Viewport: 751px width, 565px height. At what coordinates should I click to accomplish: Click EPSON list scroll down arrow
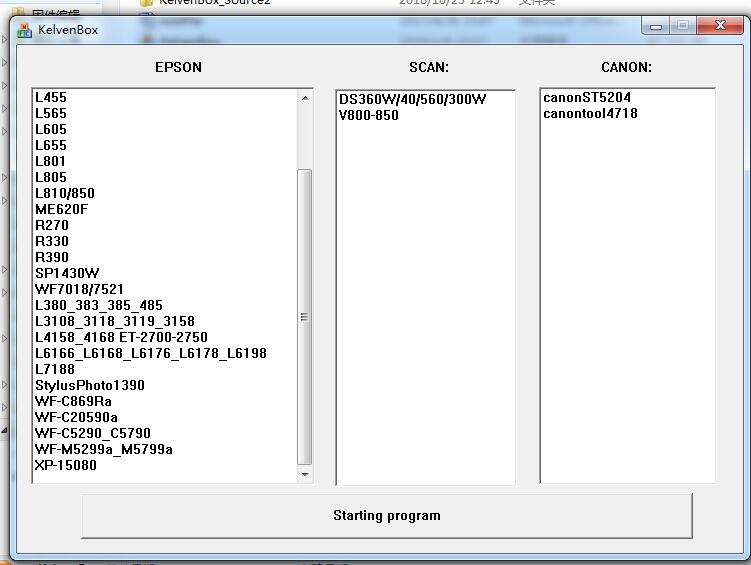pyautogui.click(x=305, y=475)
